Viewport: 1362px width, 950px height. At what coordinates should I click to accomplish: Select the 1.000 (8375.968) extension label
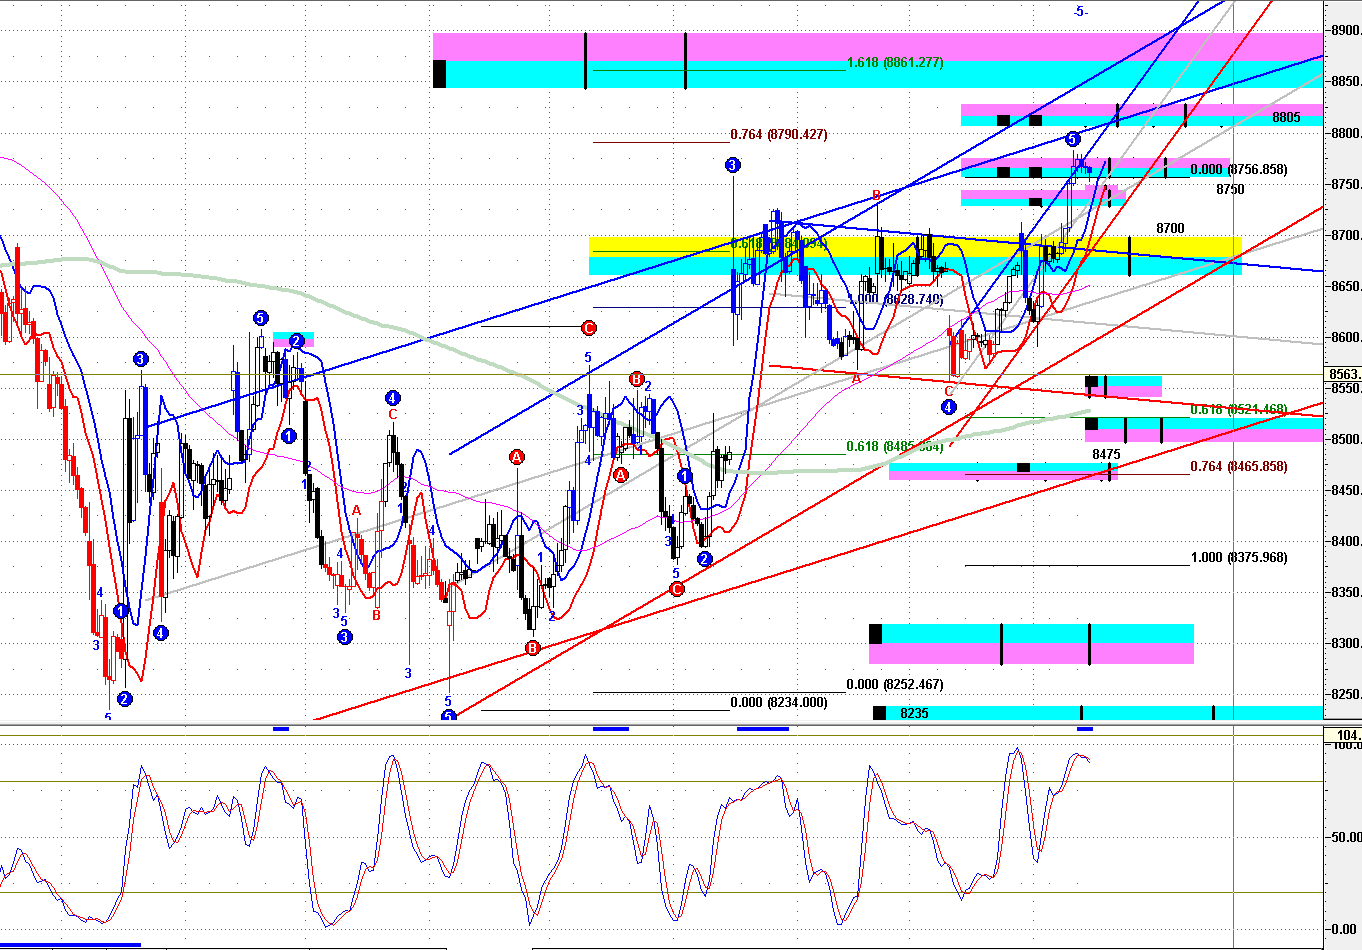coord(1239,557)
